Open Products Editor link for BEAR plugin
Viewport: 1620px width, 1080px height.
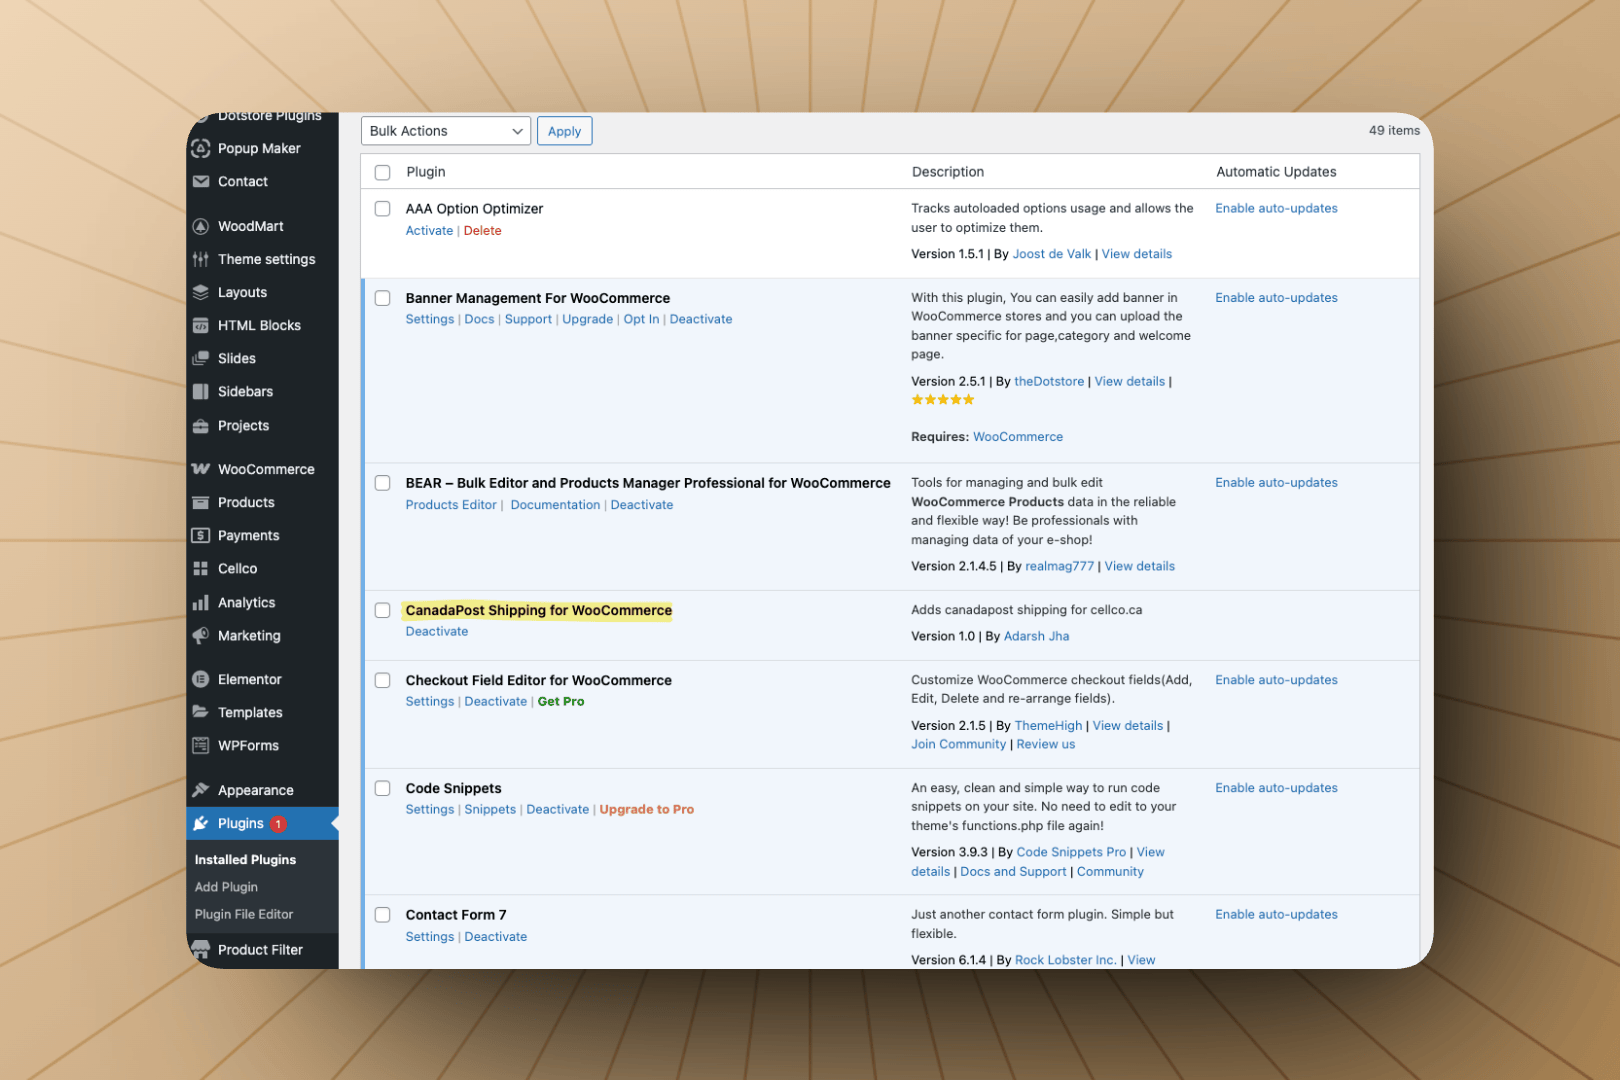(x=451, y=505)
